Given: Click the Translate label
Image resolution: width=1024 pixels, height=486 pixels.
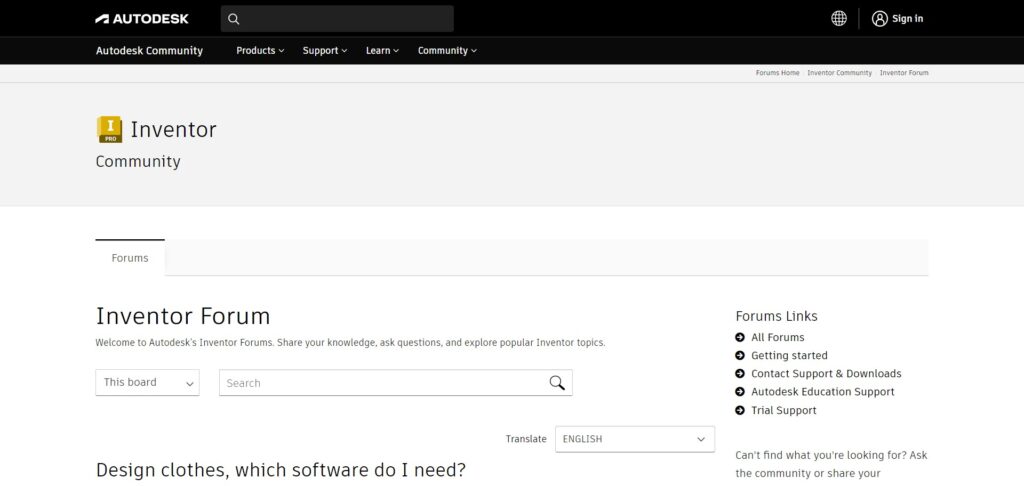Looking at the screenshot, I should tap(526, 439).
